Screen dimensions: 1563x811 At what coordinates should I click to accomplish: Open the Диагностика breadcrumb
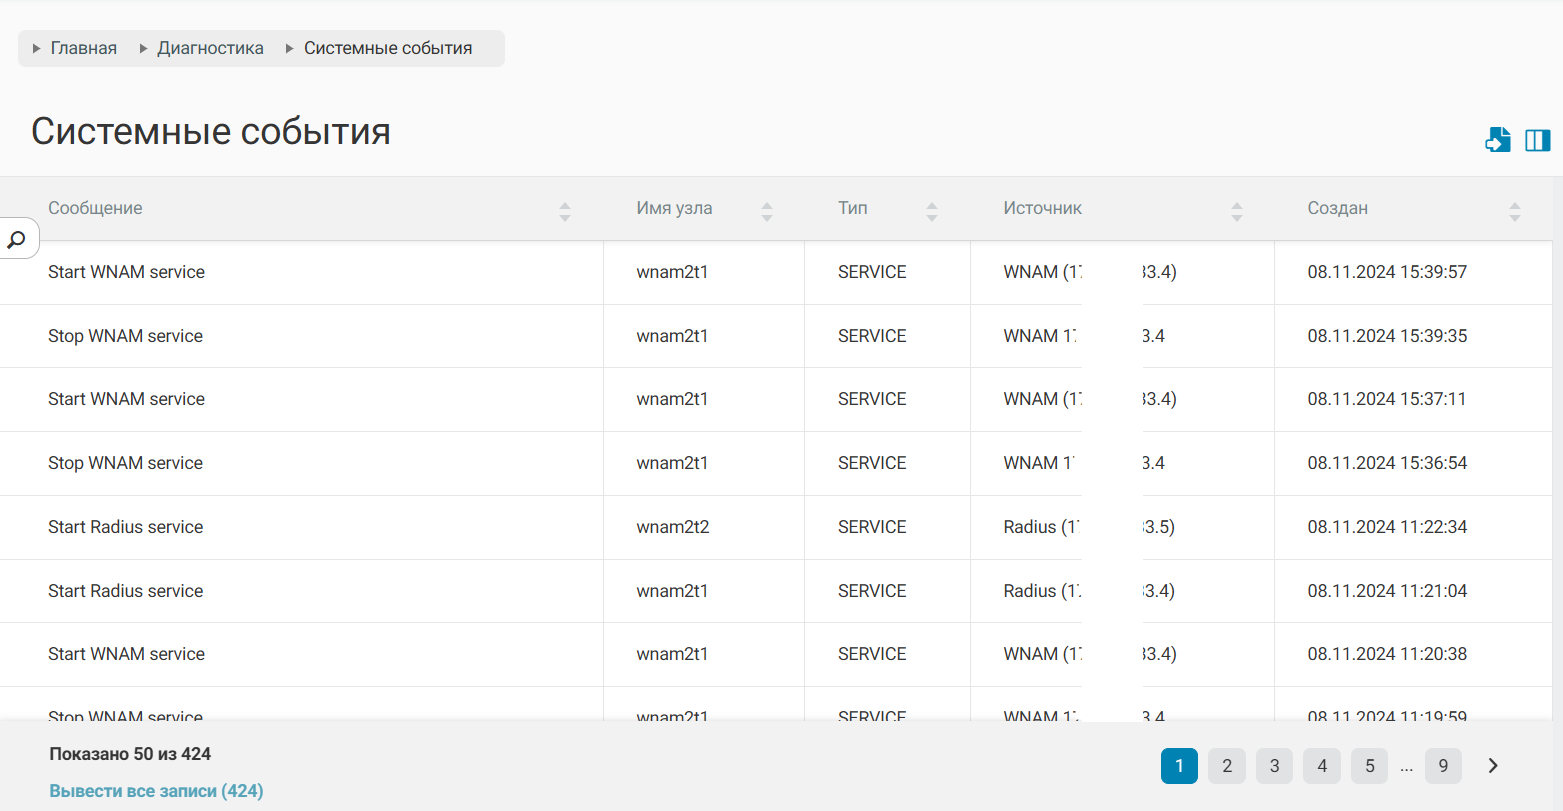pyautogui.click(x=210, y=48)
